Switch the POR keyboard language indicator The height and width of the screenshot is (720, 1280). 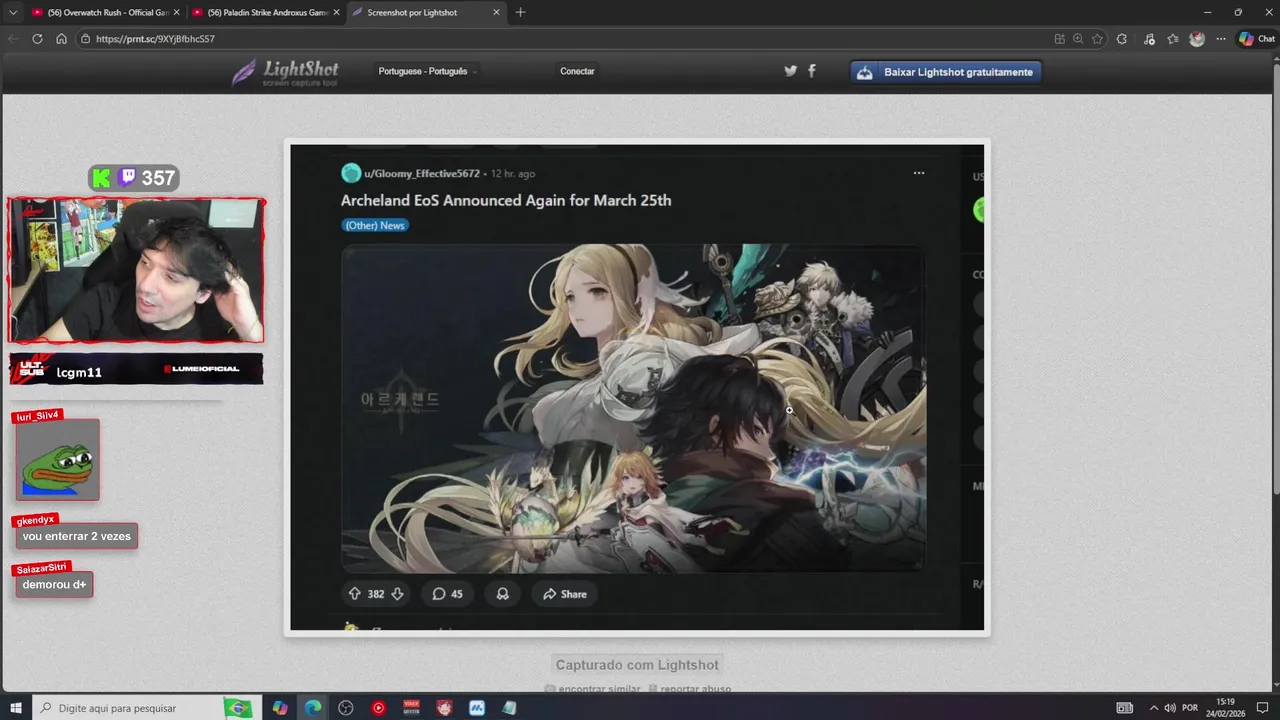[1190, 708]
